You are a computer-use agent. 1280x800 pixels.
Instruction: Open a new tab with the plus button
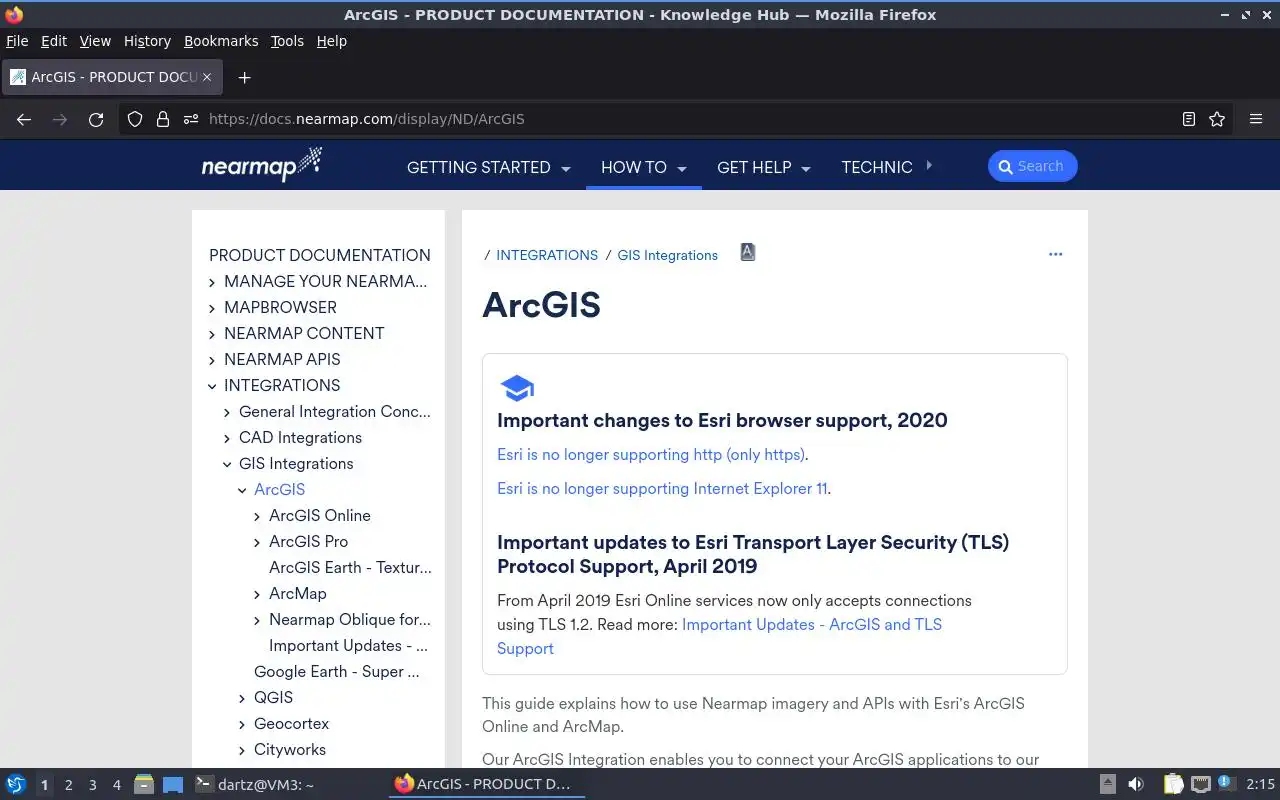click(x=244, y=77)
